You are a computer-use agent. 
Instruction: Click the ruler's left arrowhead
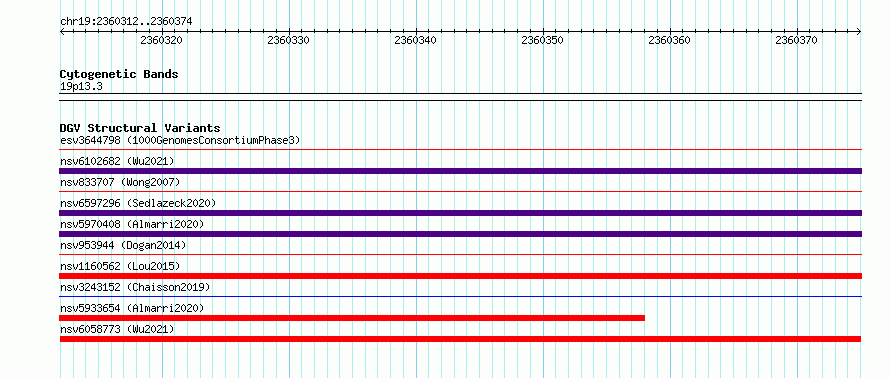click(x=62, y=32)
